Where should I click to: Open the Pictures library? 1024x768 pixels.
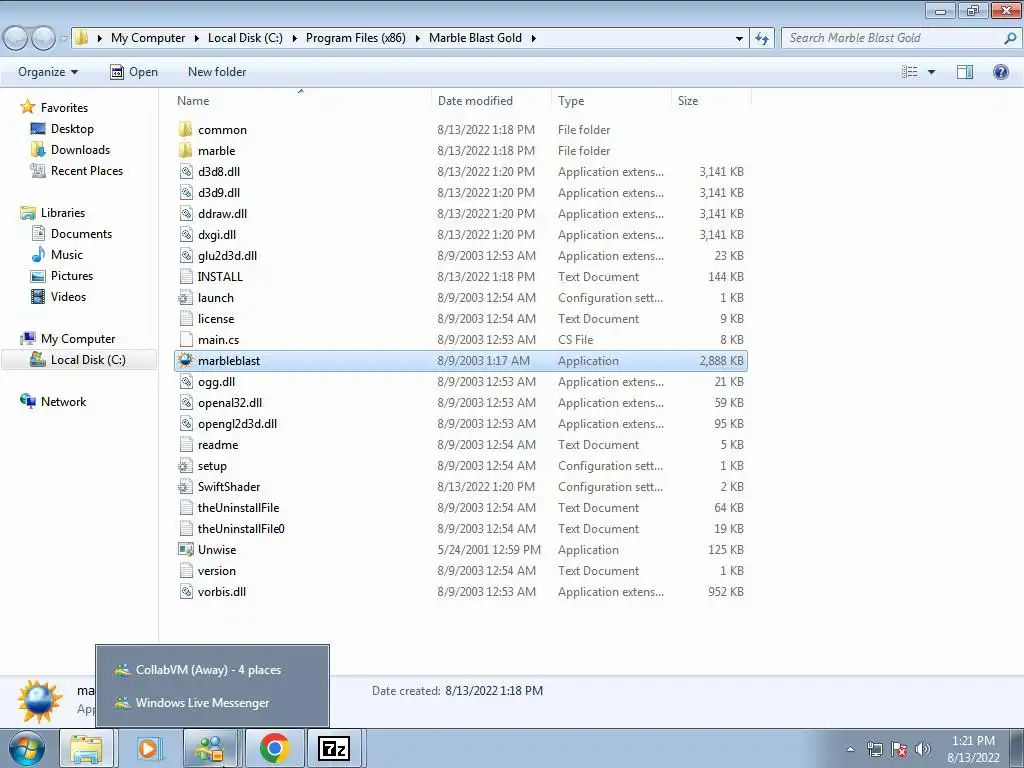click(71, 276)
